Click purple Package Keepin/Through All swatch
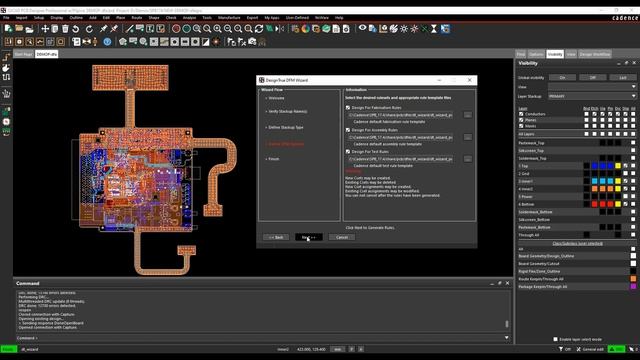This screenshot has width=640, height=360. (633, 287)
